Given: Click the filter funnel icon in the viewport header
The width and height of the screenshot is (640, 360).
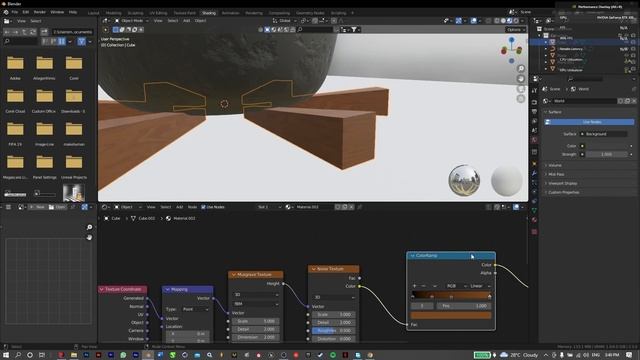Looking at the screenshot, I should [x=354, y=29].
